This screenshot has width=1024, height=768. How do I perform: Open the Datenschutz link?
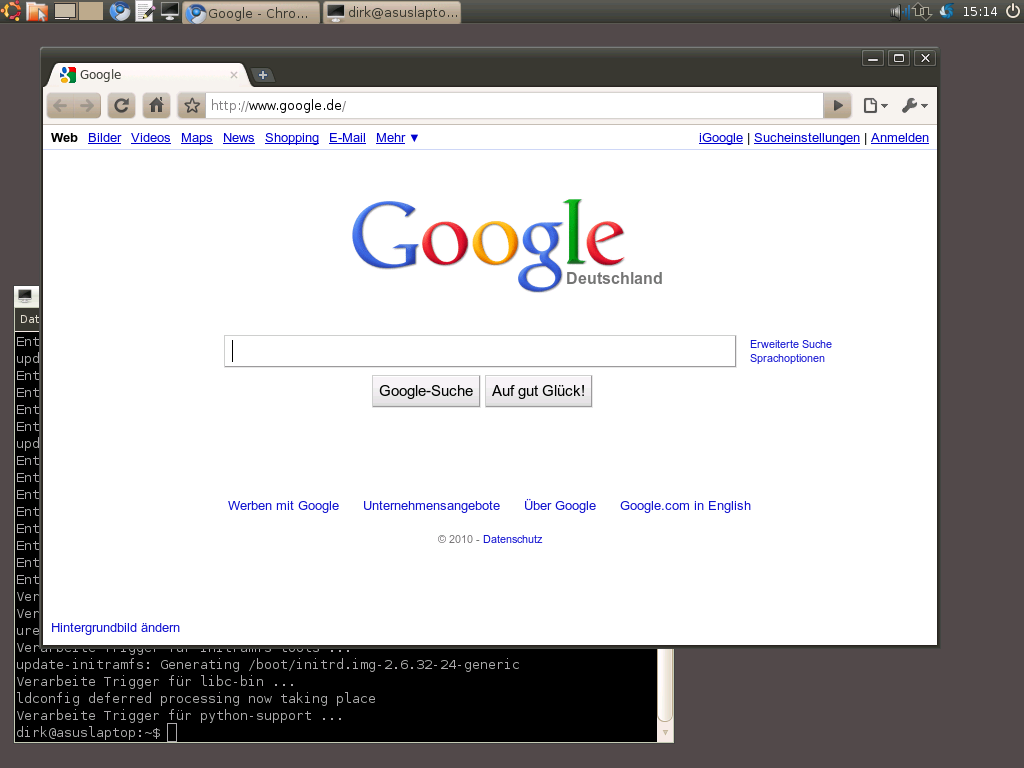[x=513, y=539]
